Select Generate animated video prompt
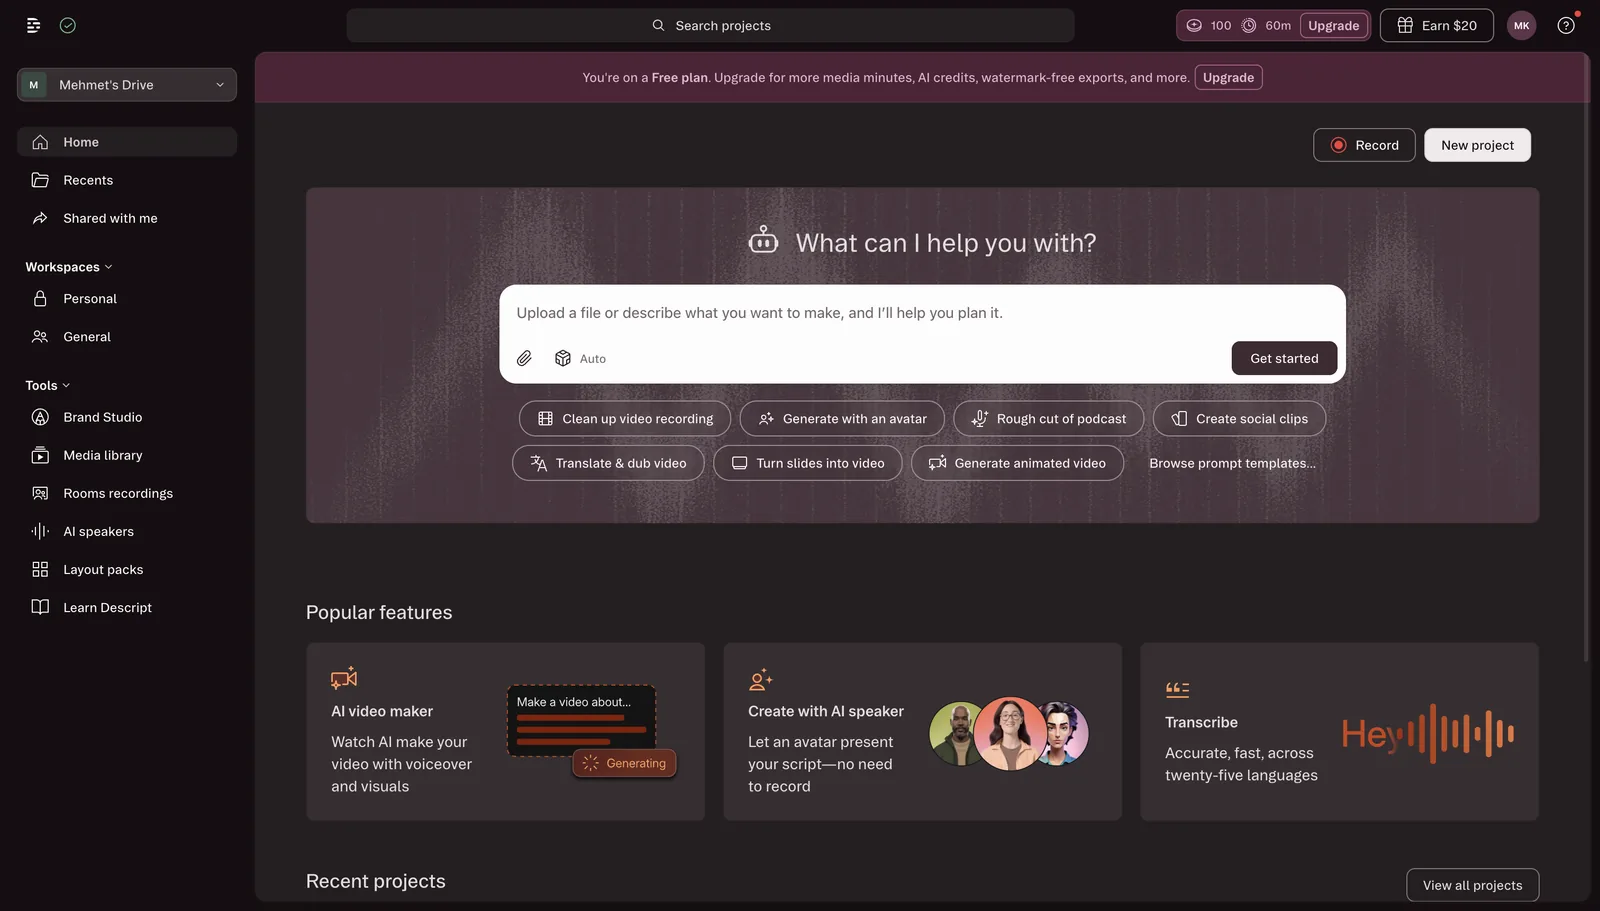Viewport: 1600px width, 911px height. pos(1017,463)
